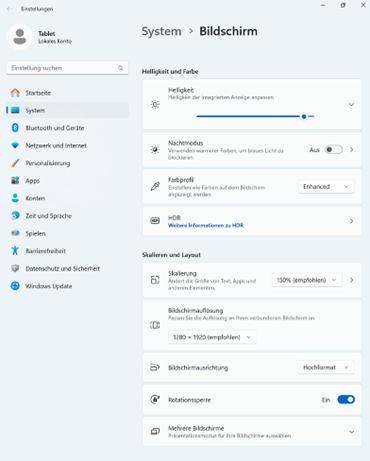Click the Konten label in sidebar
Viewport: 370px width, 461px height.
tap(35, 198)
